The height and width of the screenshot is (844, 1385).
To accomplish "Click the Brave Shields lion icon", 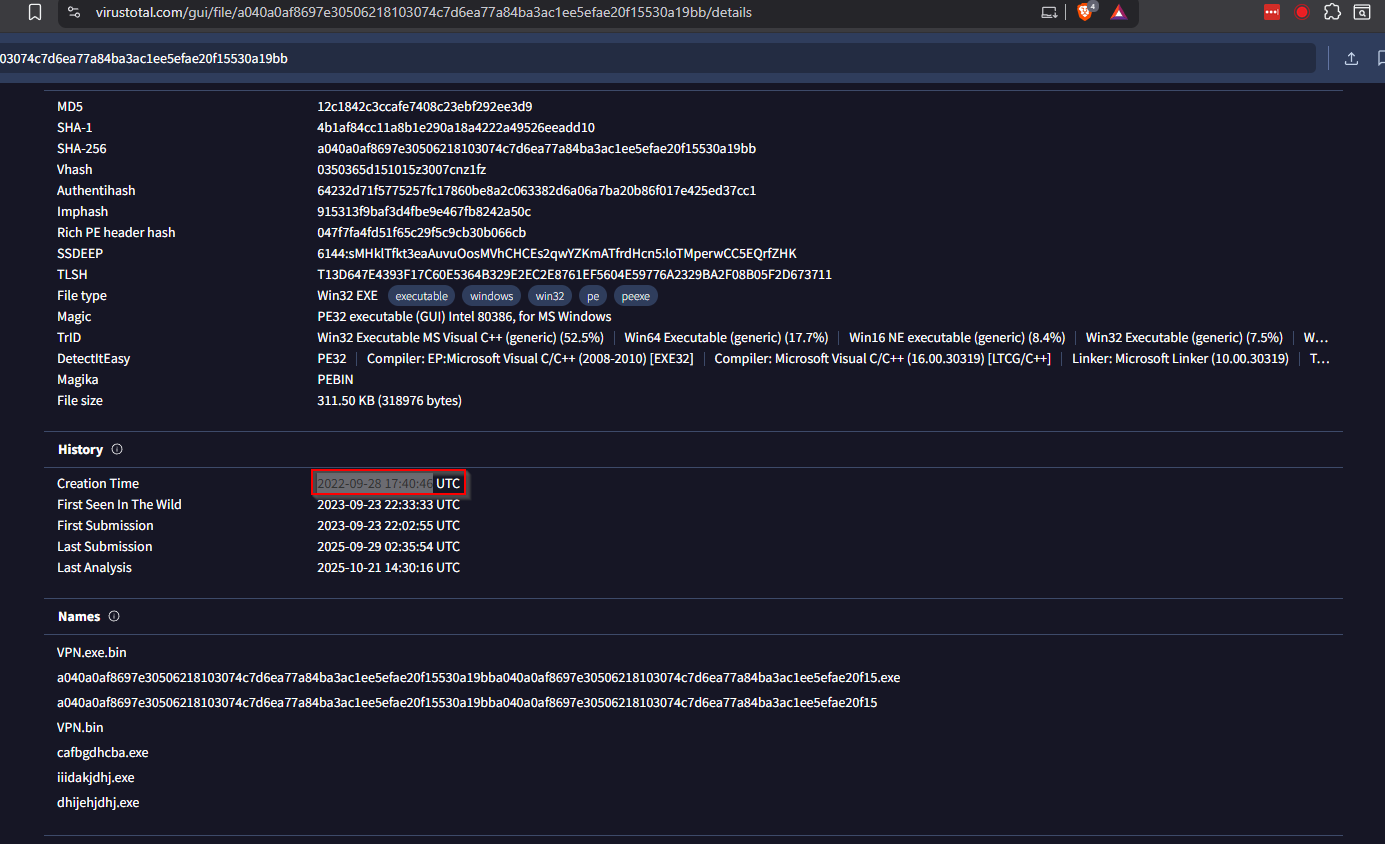I will tap(1085, 12).
